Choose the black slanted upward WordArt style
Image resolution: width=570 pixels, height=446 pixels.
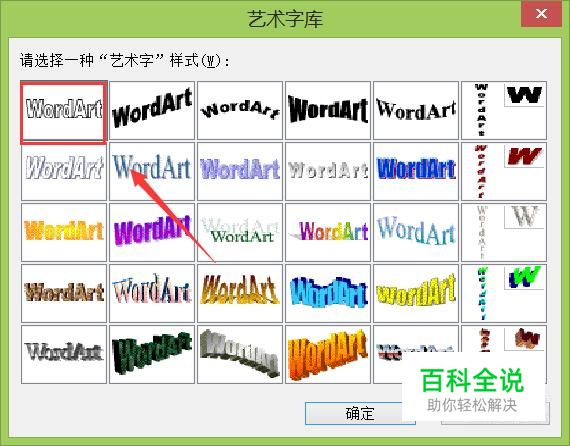pyautogui.click(x=152, y=111)
